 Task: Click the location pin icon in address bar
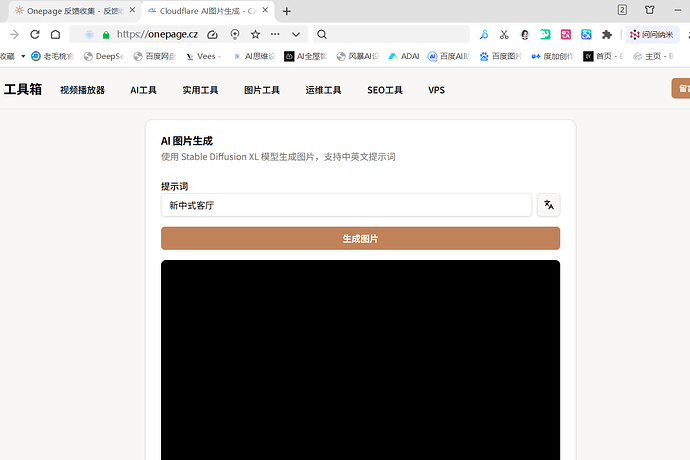[x=235, y=34]
